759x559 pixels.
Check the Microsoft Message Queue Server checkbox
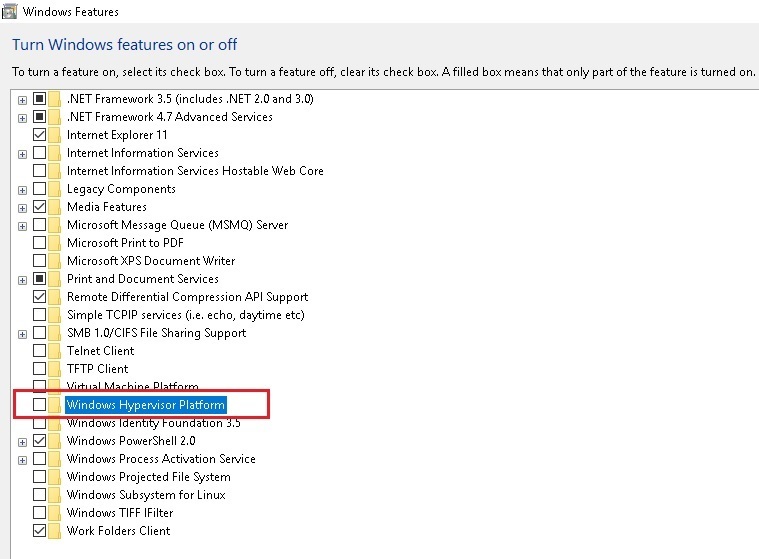40,225
